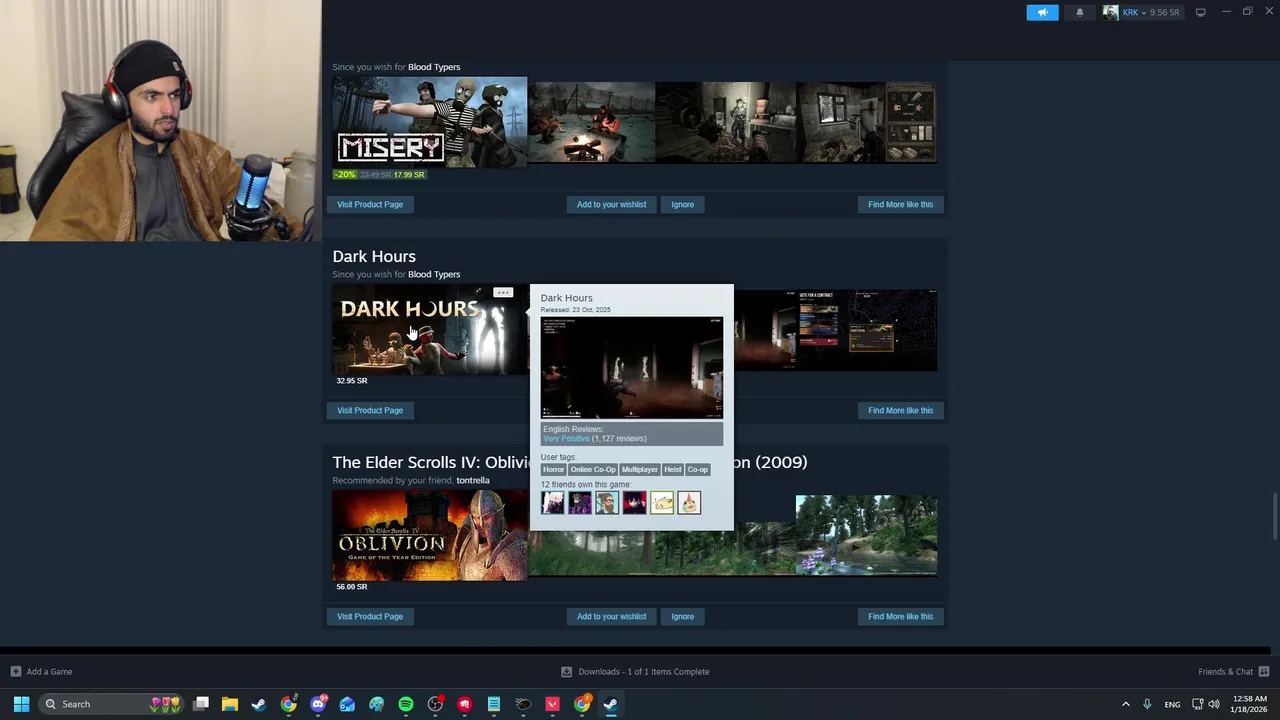Screen dimensions: 1280x720
Task: Switch to Big Picture mode icon
Action: (1200, 12)
